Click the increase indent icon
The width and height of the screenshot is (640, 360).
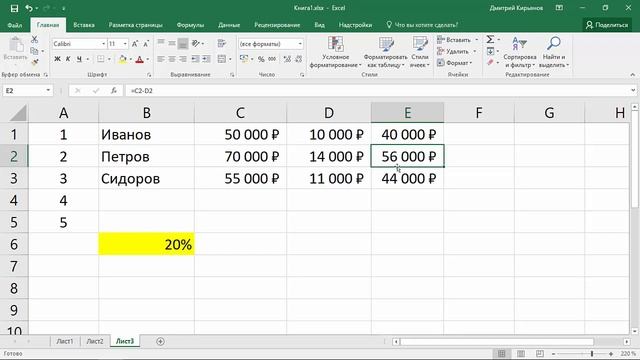pyautogui.click(x=207, y=59)
